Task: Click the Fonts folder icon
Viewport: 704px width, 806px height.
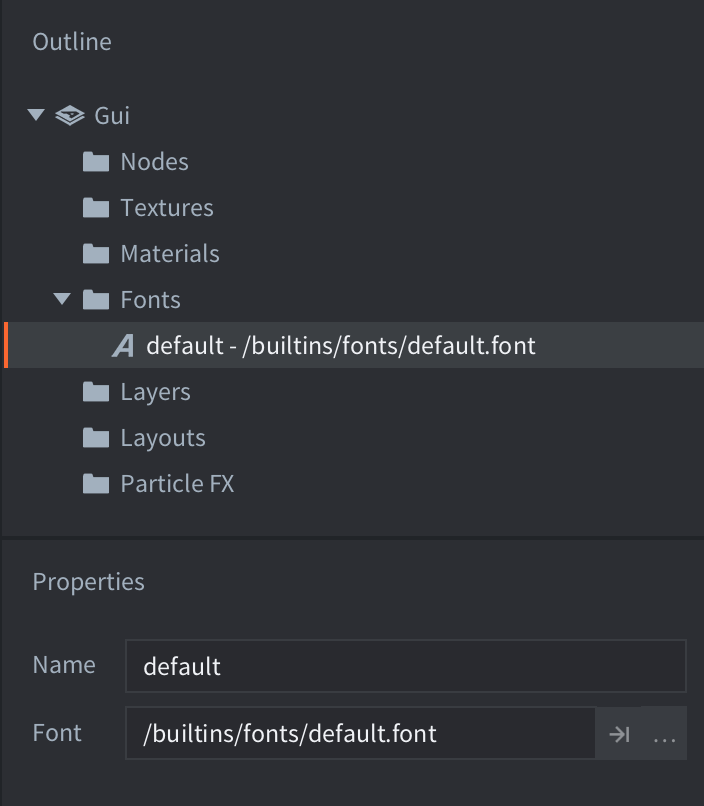Action: coord(95,299)
